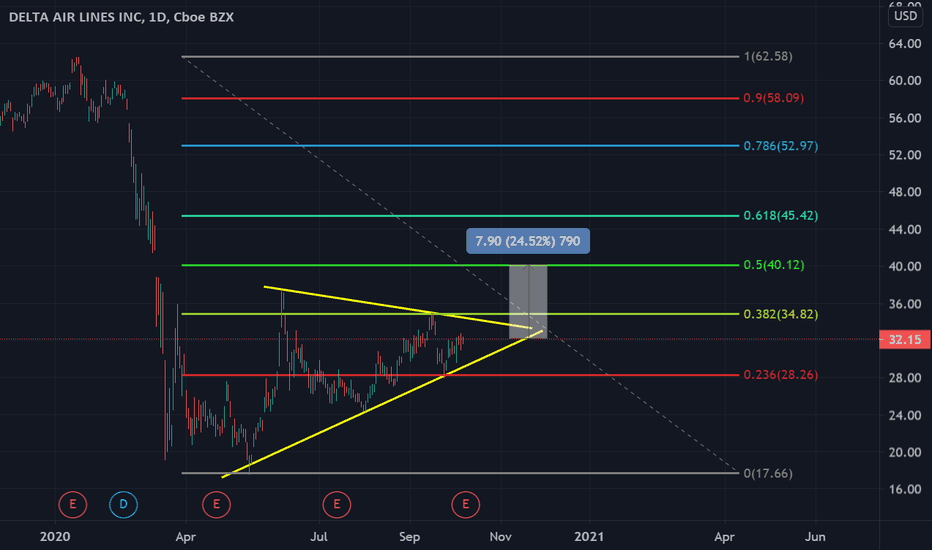Click the Sep label on time axis
932x550 pixels.
point(410,537)
